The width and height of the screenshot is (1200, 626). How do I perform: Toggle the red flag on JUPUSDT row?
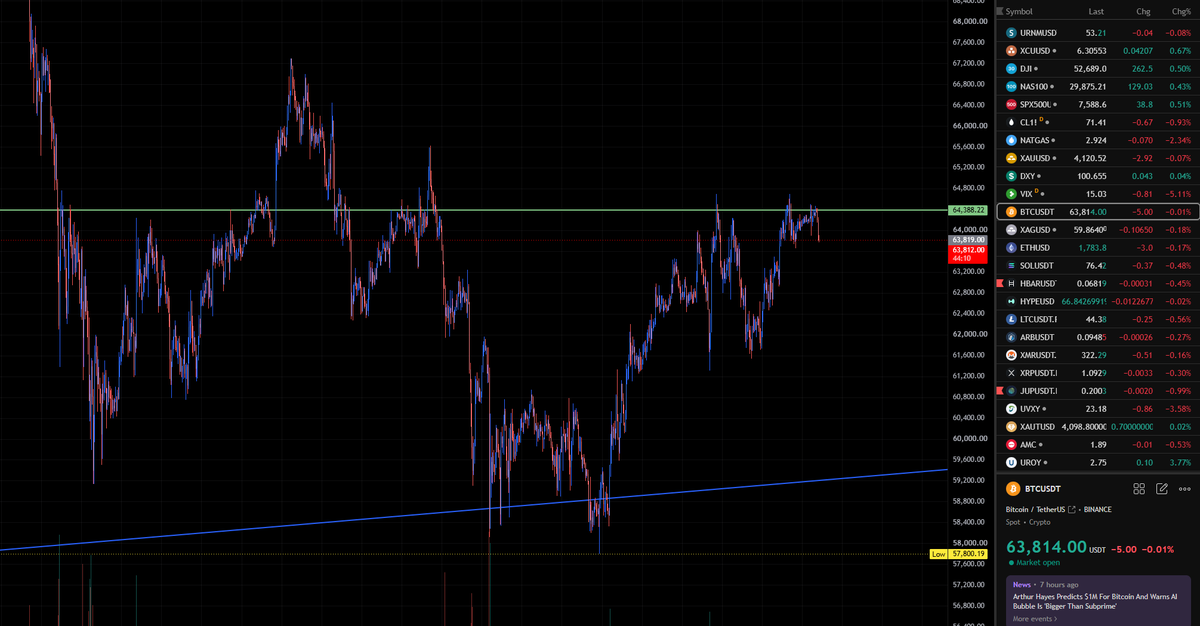(x=998, y=391)
